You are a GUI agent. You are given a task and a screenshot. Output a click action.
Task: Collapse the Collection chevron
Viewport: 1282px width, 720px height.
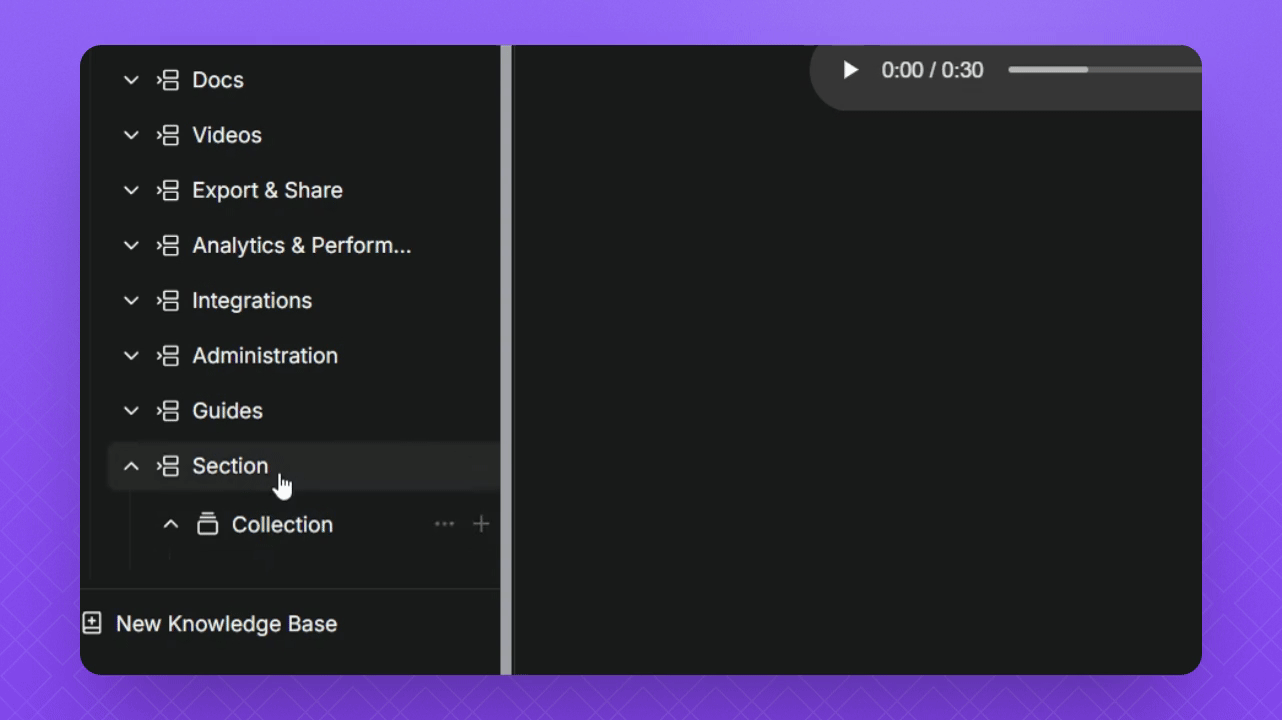(171, 524)
